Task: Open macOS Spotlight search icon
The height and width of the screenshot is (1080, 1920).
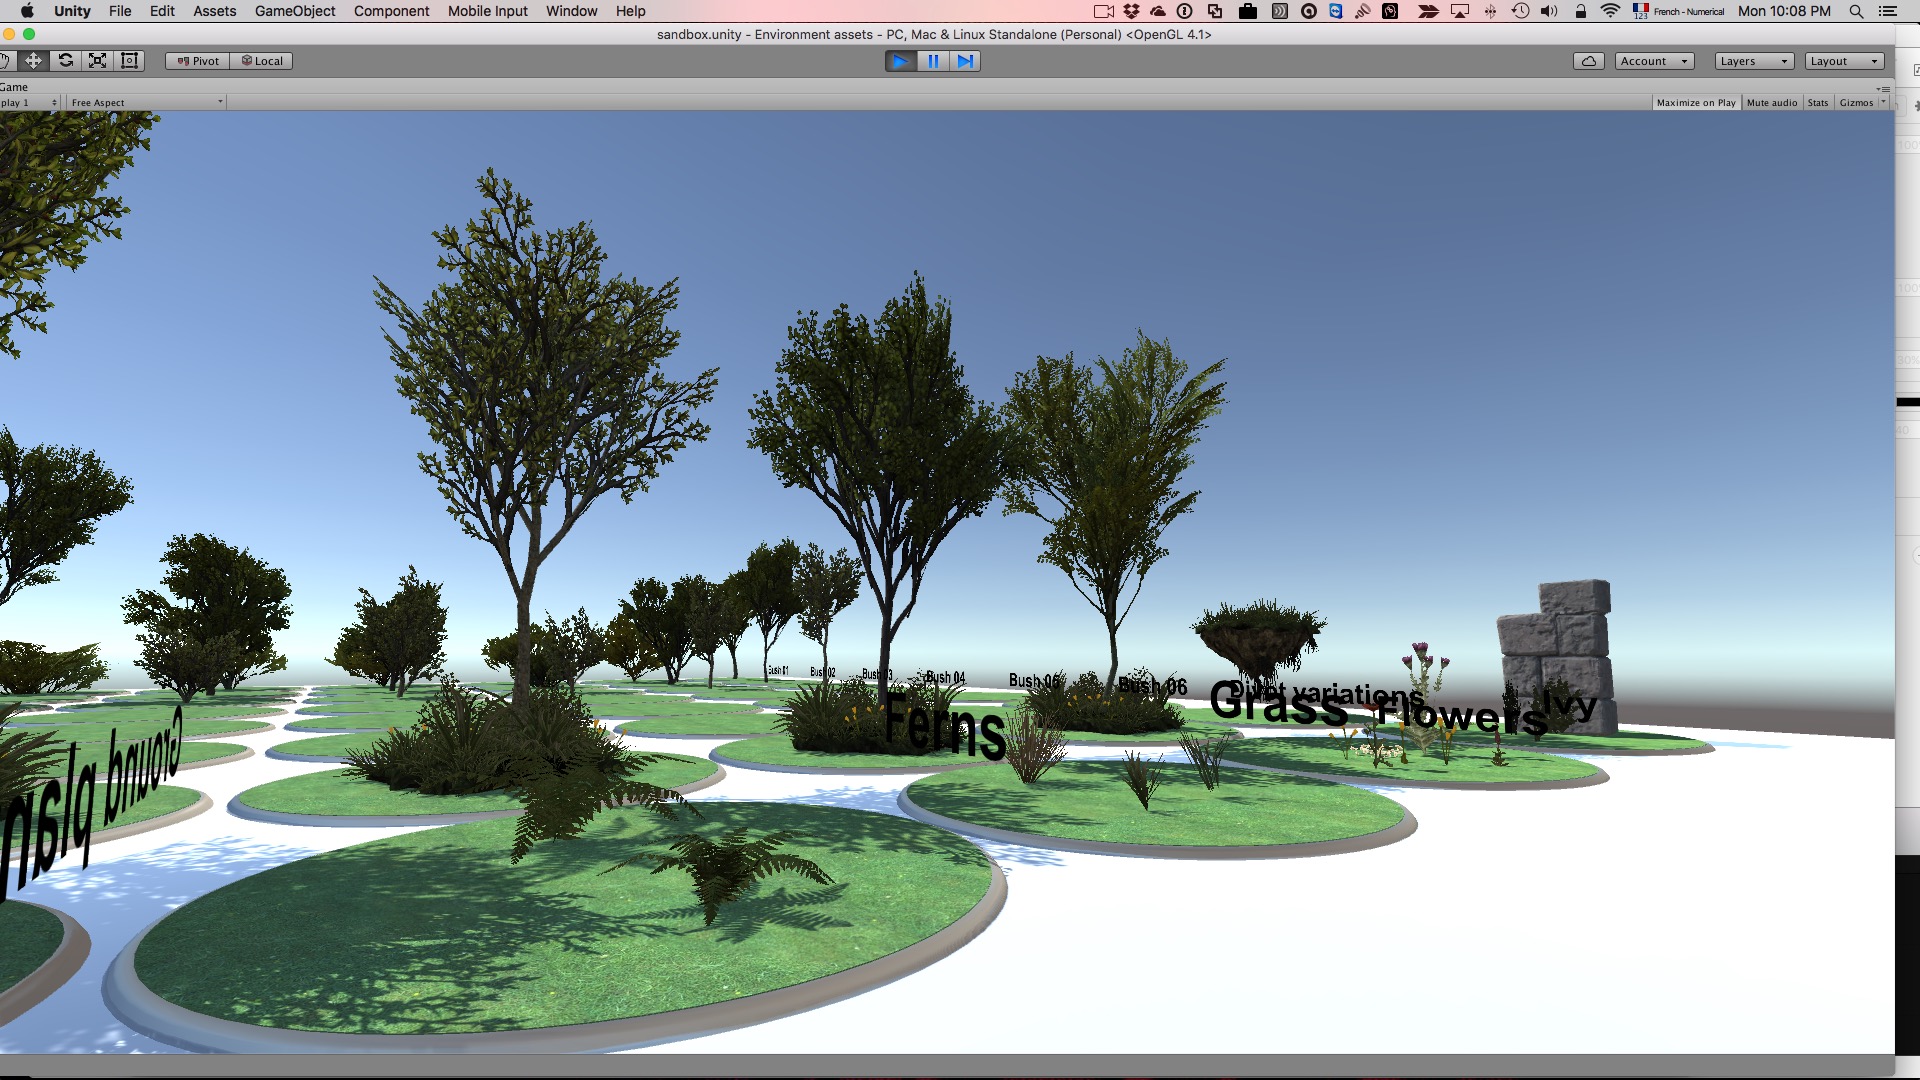Action: pyautogui.click(x=1856, y=11)
